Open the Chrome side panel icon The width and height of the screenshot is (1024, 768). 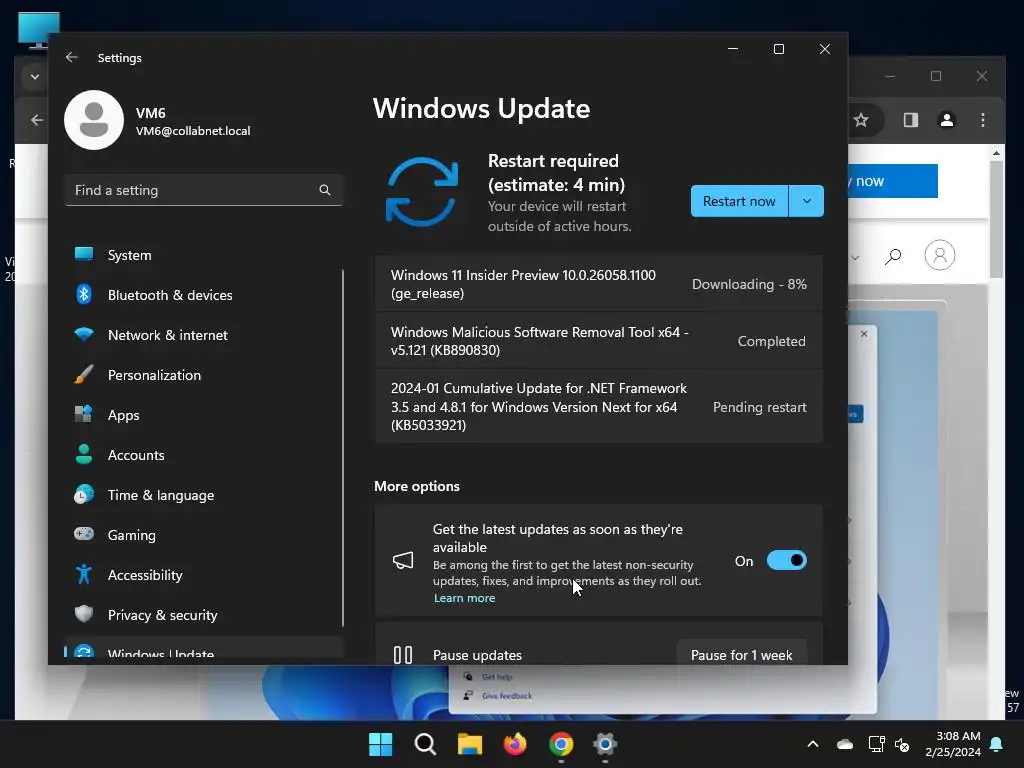point(910,120)
